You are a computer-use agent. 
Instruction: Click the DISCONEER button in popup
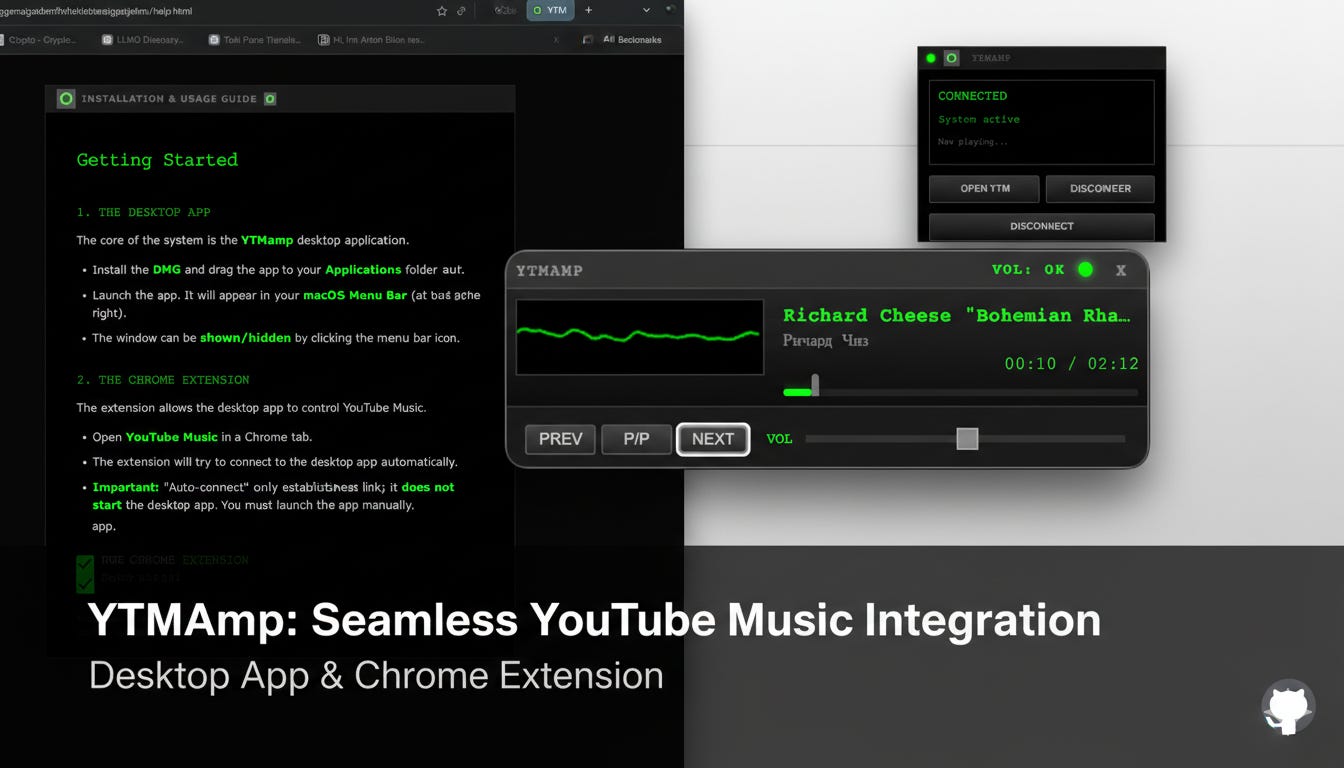(x=1100, y=189)
